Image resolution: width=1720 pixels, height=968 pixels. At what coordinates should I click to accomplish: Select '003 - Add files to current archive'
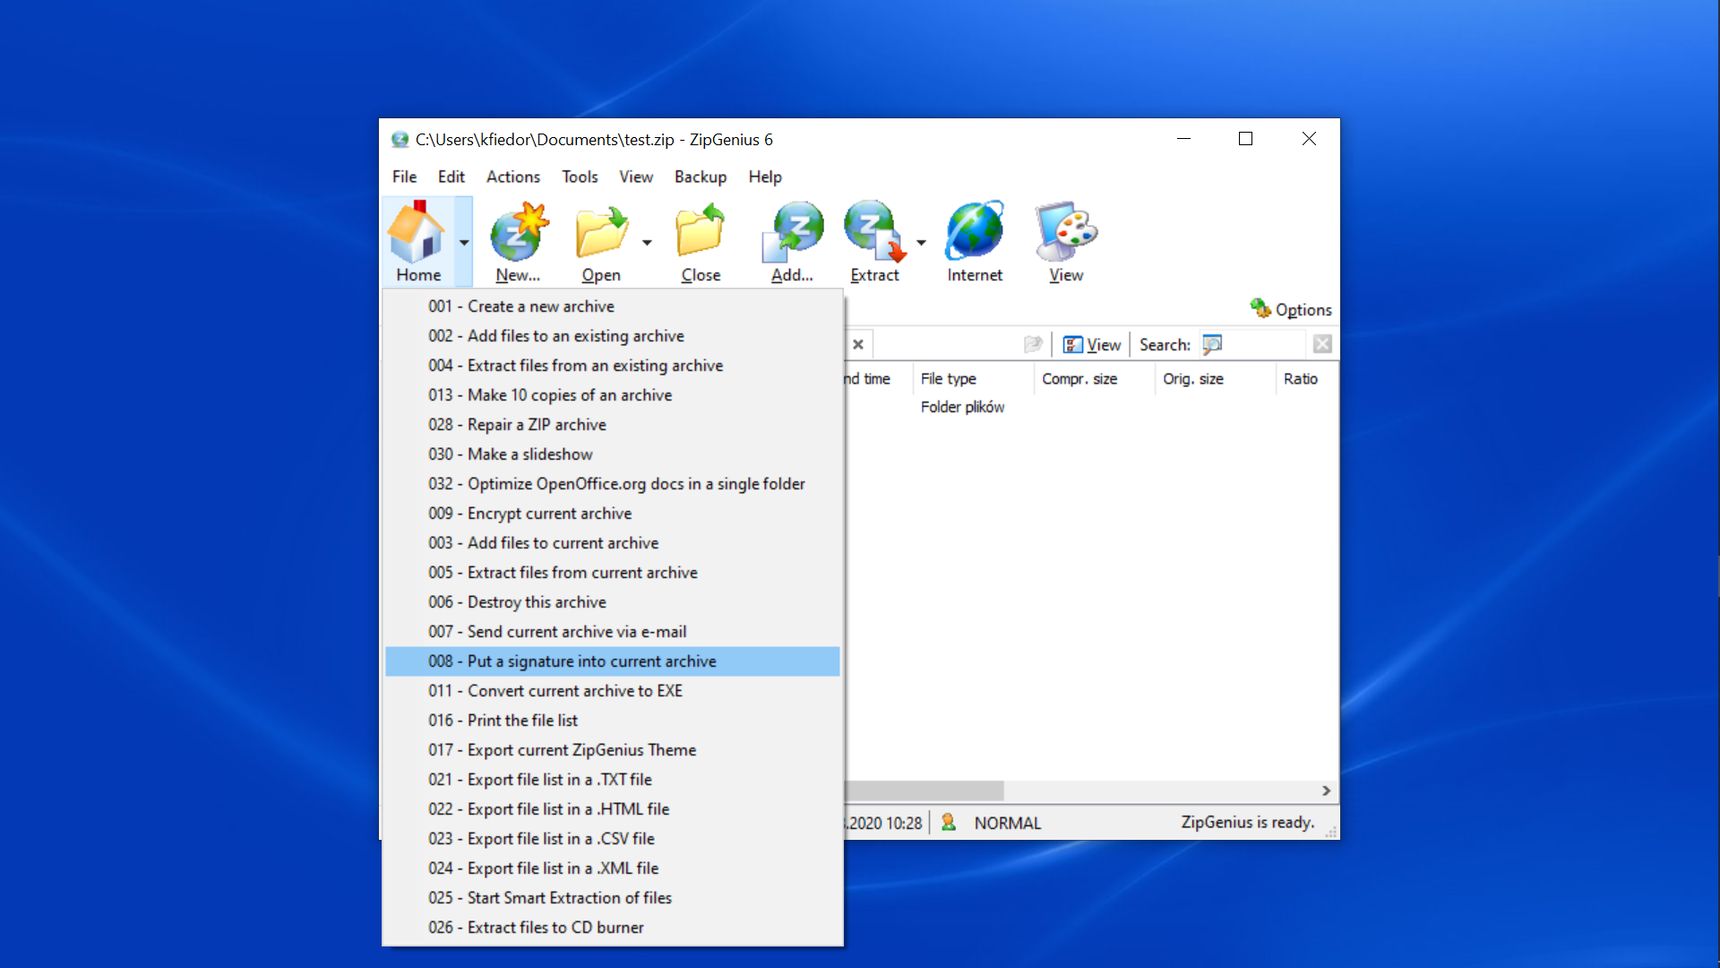click(x=612, y=543)
